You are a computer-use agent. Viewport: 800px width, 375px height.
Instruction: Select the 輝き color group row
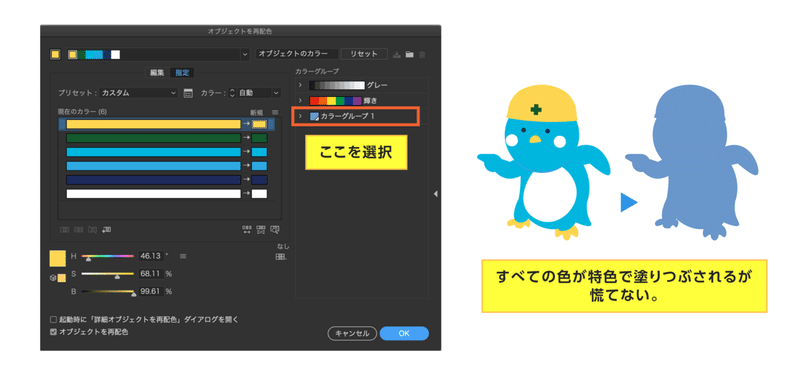(x=361, y=101)
